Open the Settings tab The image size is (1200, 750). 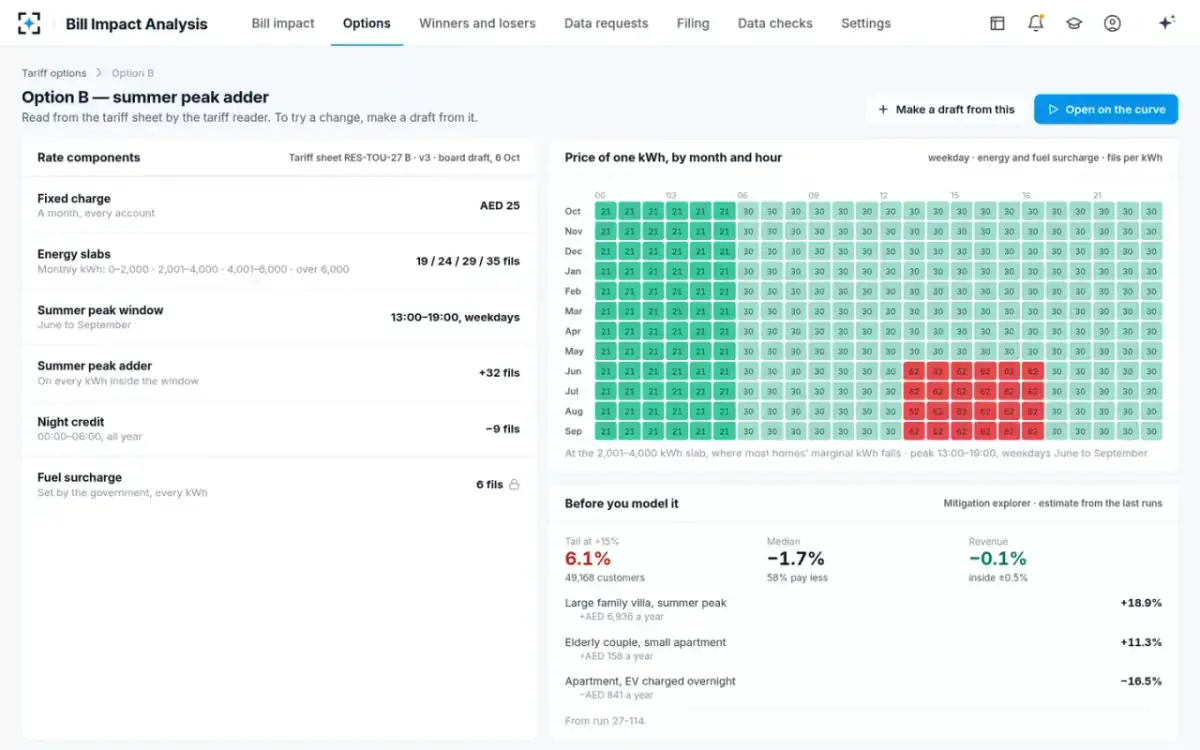point(866,23)
